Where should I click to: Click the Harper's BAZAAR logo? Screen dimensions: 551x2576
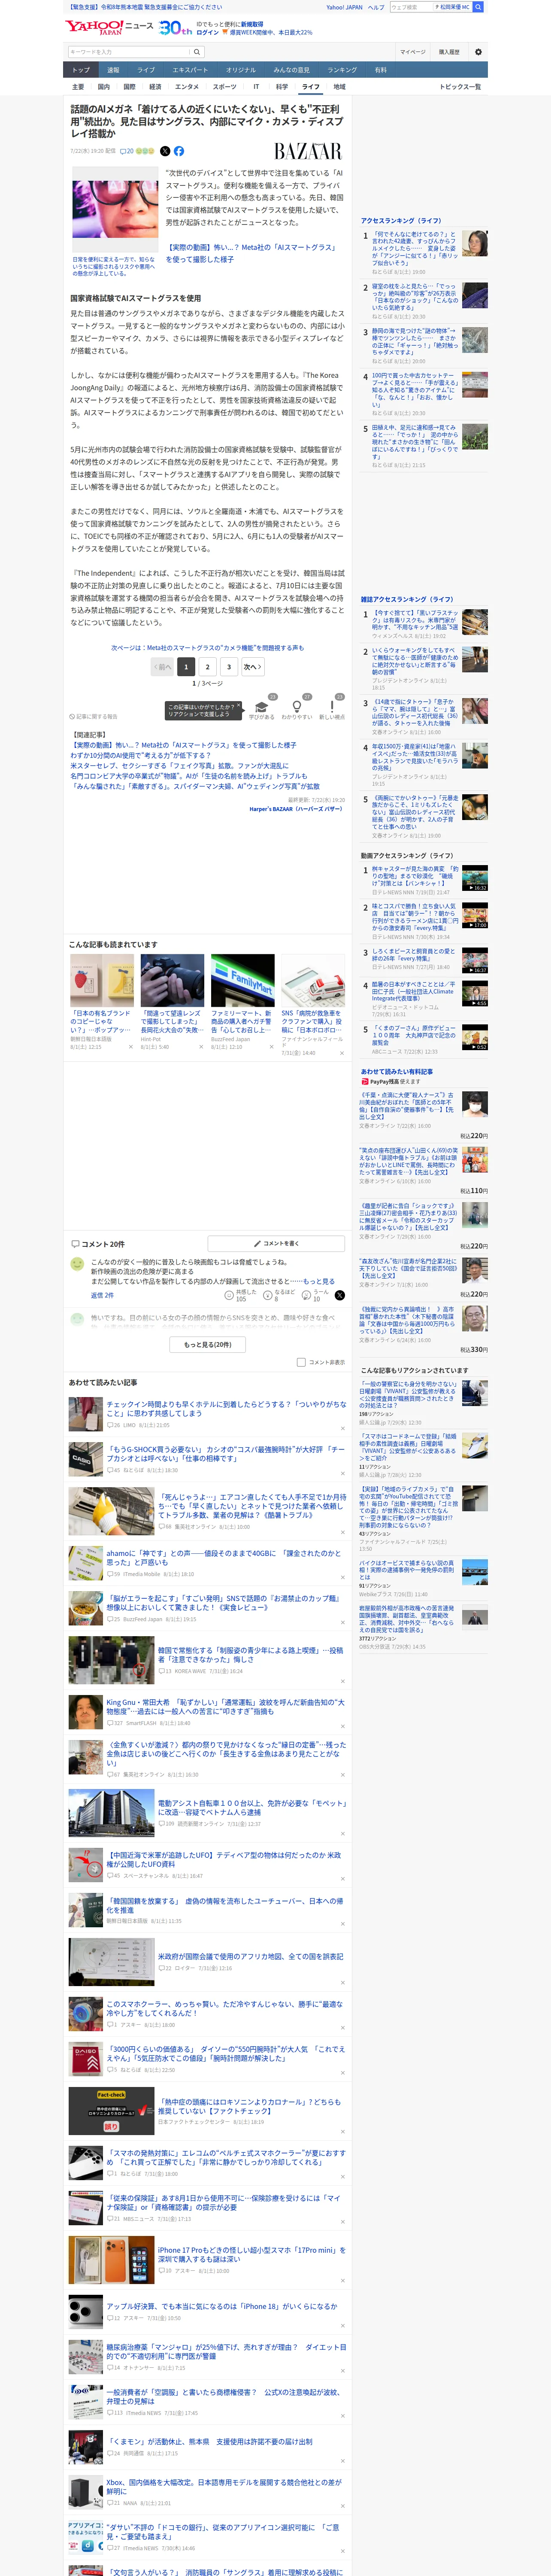[x=308, y=151]
